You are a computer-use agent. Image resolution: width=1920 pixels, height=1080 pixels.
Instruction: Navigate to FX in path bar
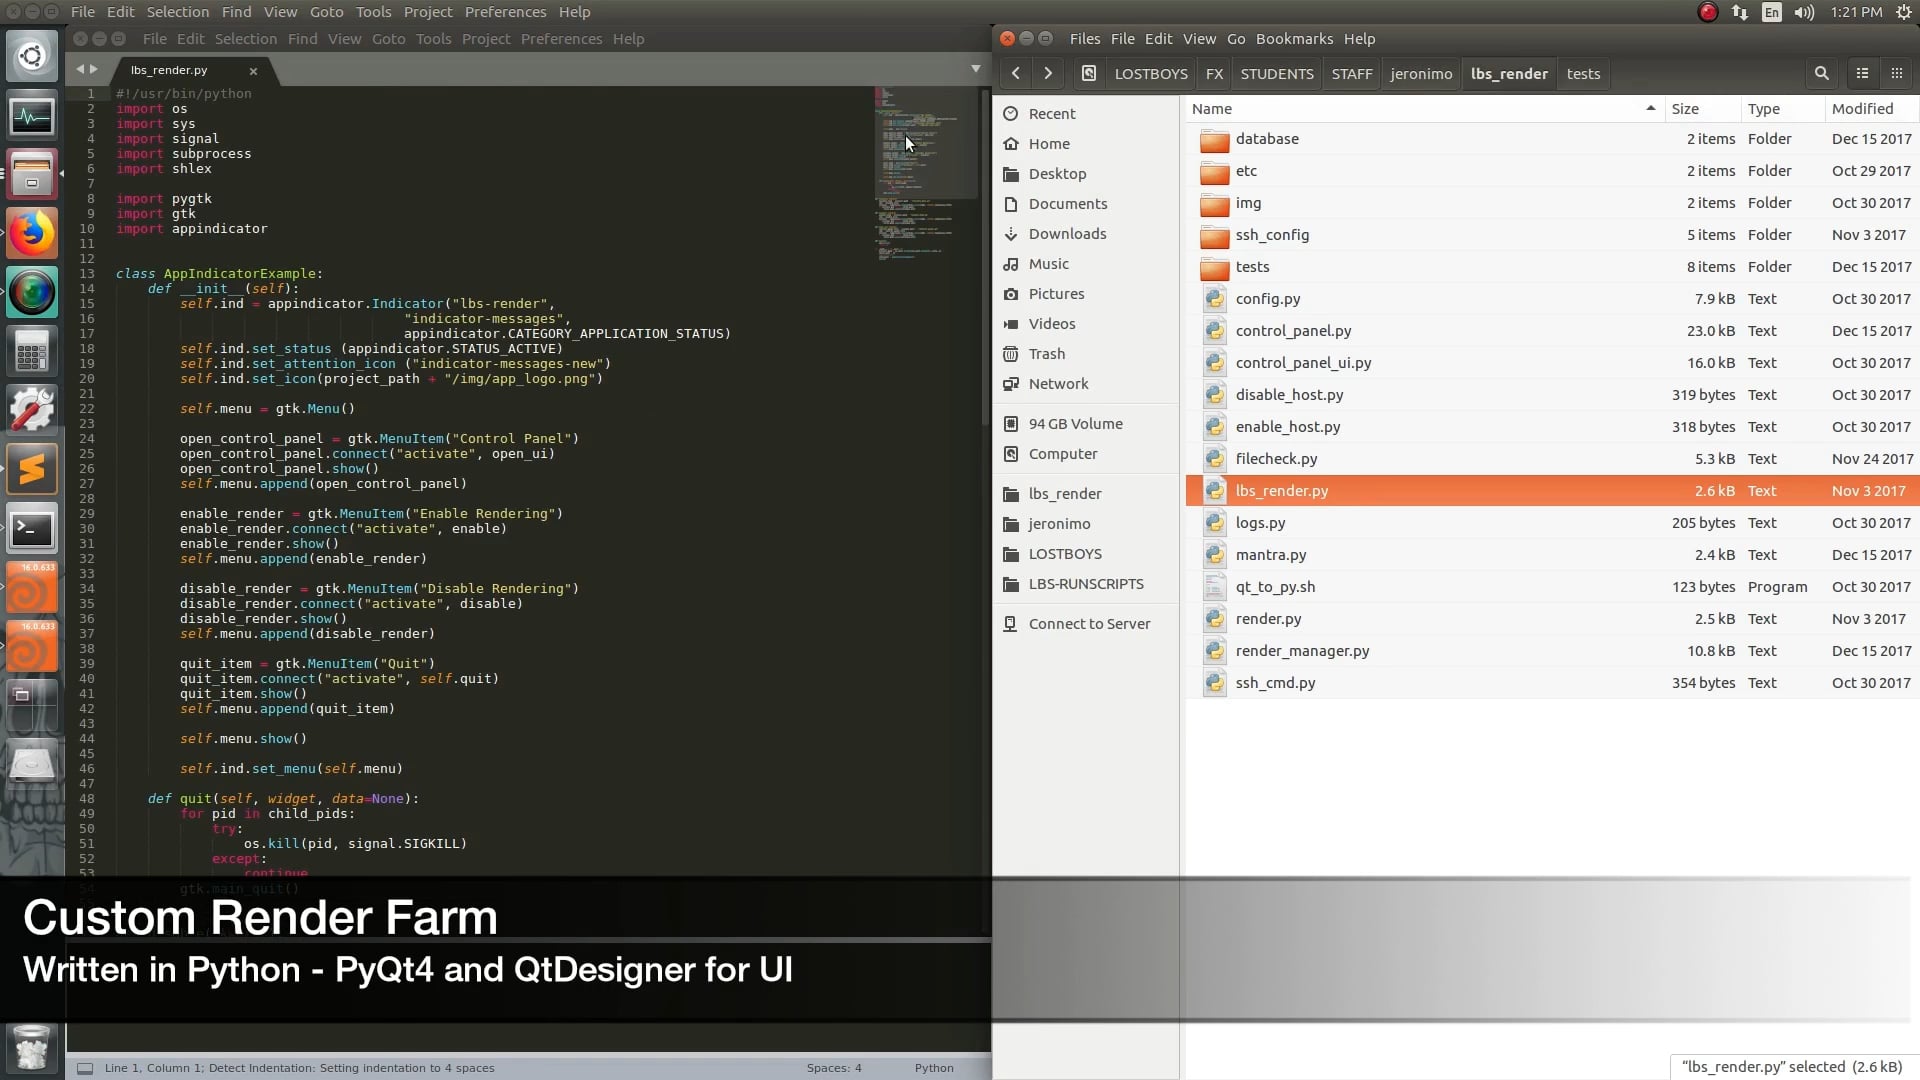click(1214, 74)
